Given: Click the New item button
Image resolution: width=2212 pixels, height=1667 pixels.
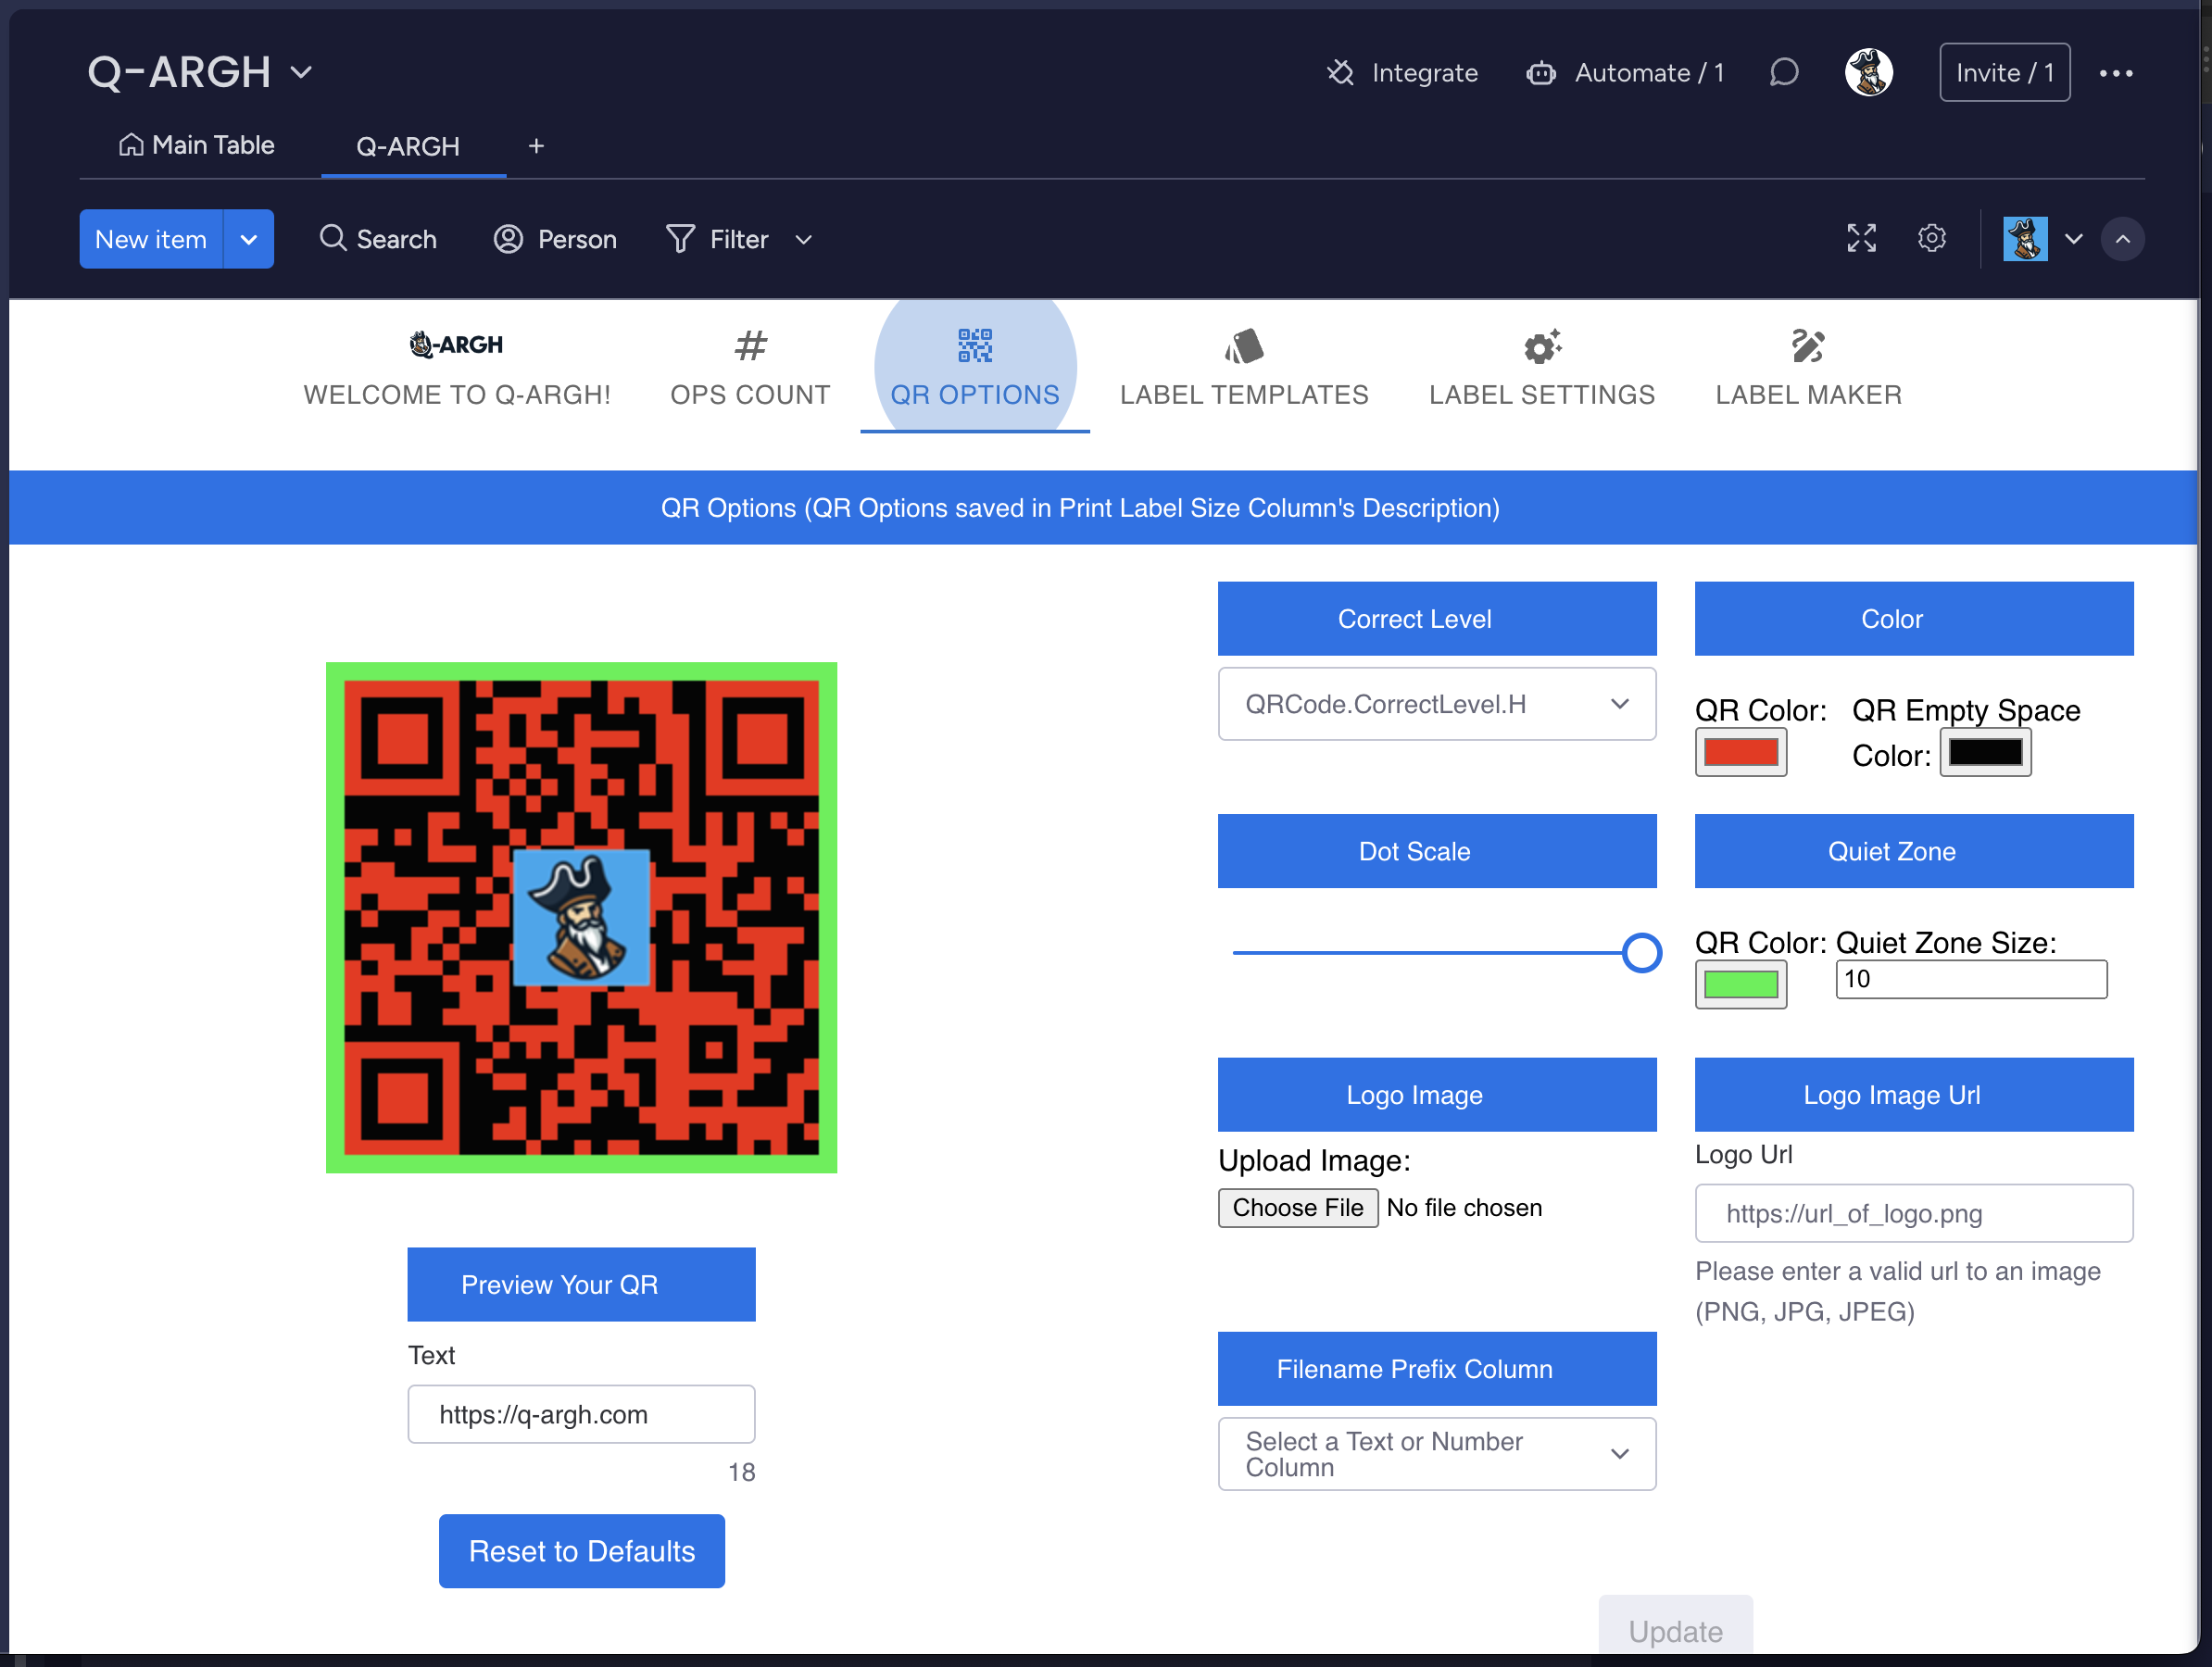Looking at the screenshot, I should click(x=151, y=239).
